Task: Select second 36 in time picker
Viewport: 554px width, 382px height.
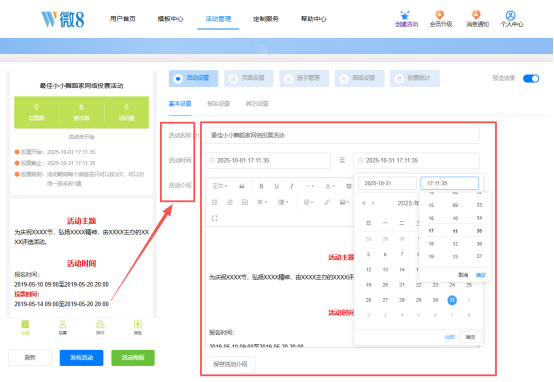Action: pyautogui.click(x=479, y=244)
